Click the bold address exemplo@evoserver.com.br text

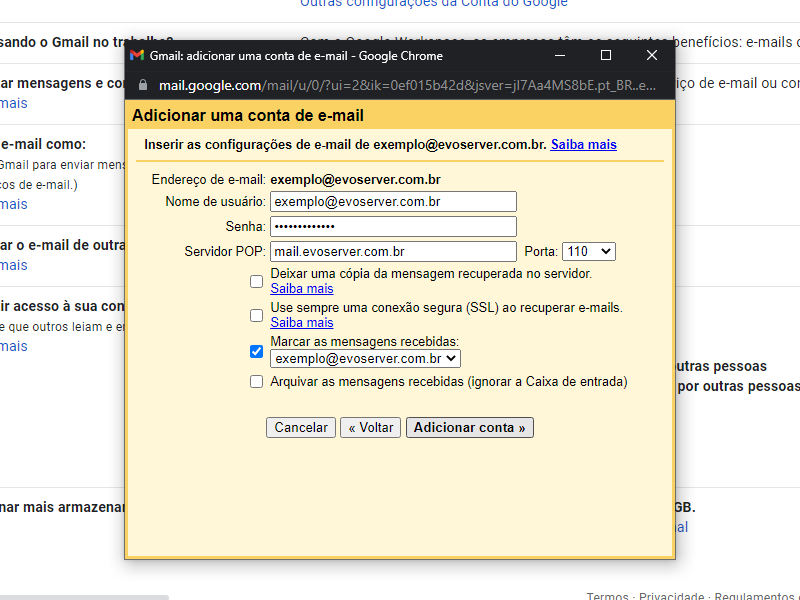[x=356, y=180]
